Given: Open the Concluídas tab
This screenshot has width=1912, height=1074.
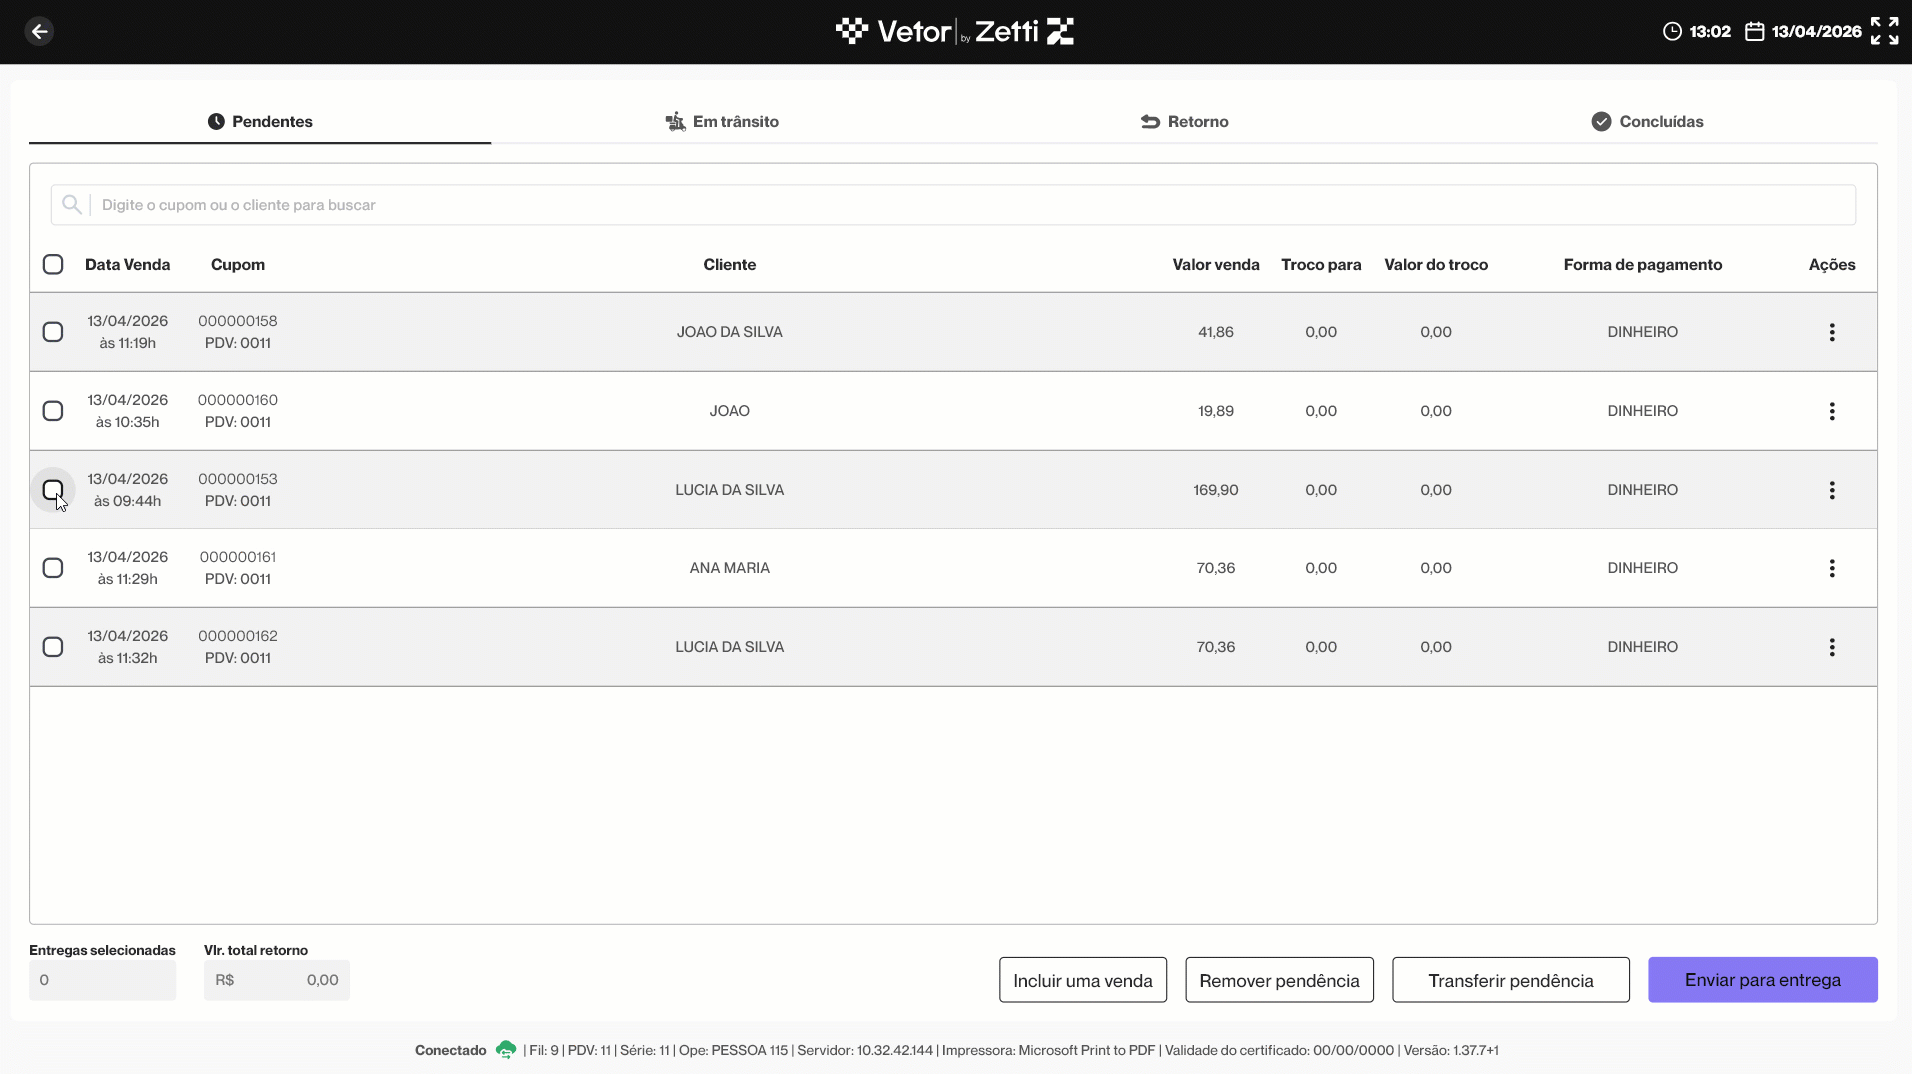Looking at the screenshot, I should 1647,121.
